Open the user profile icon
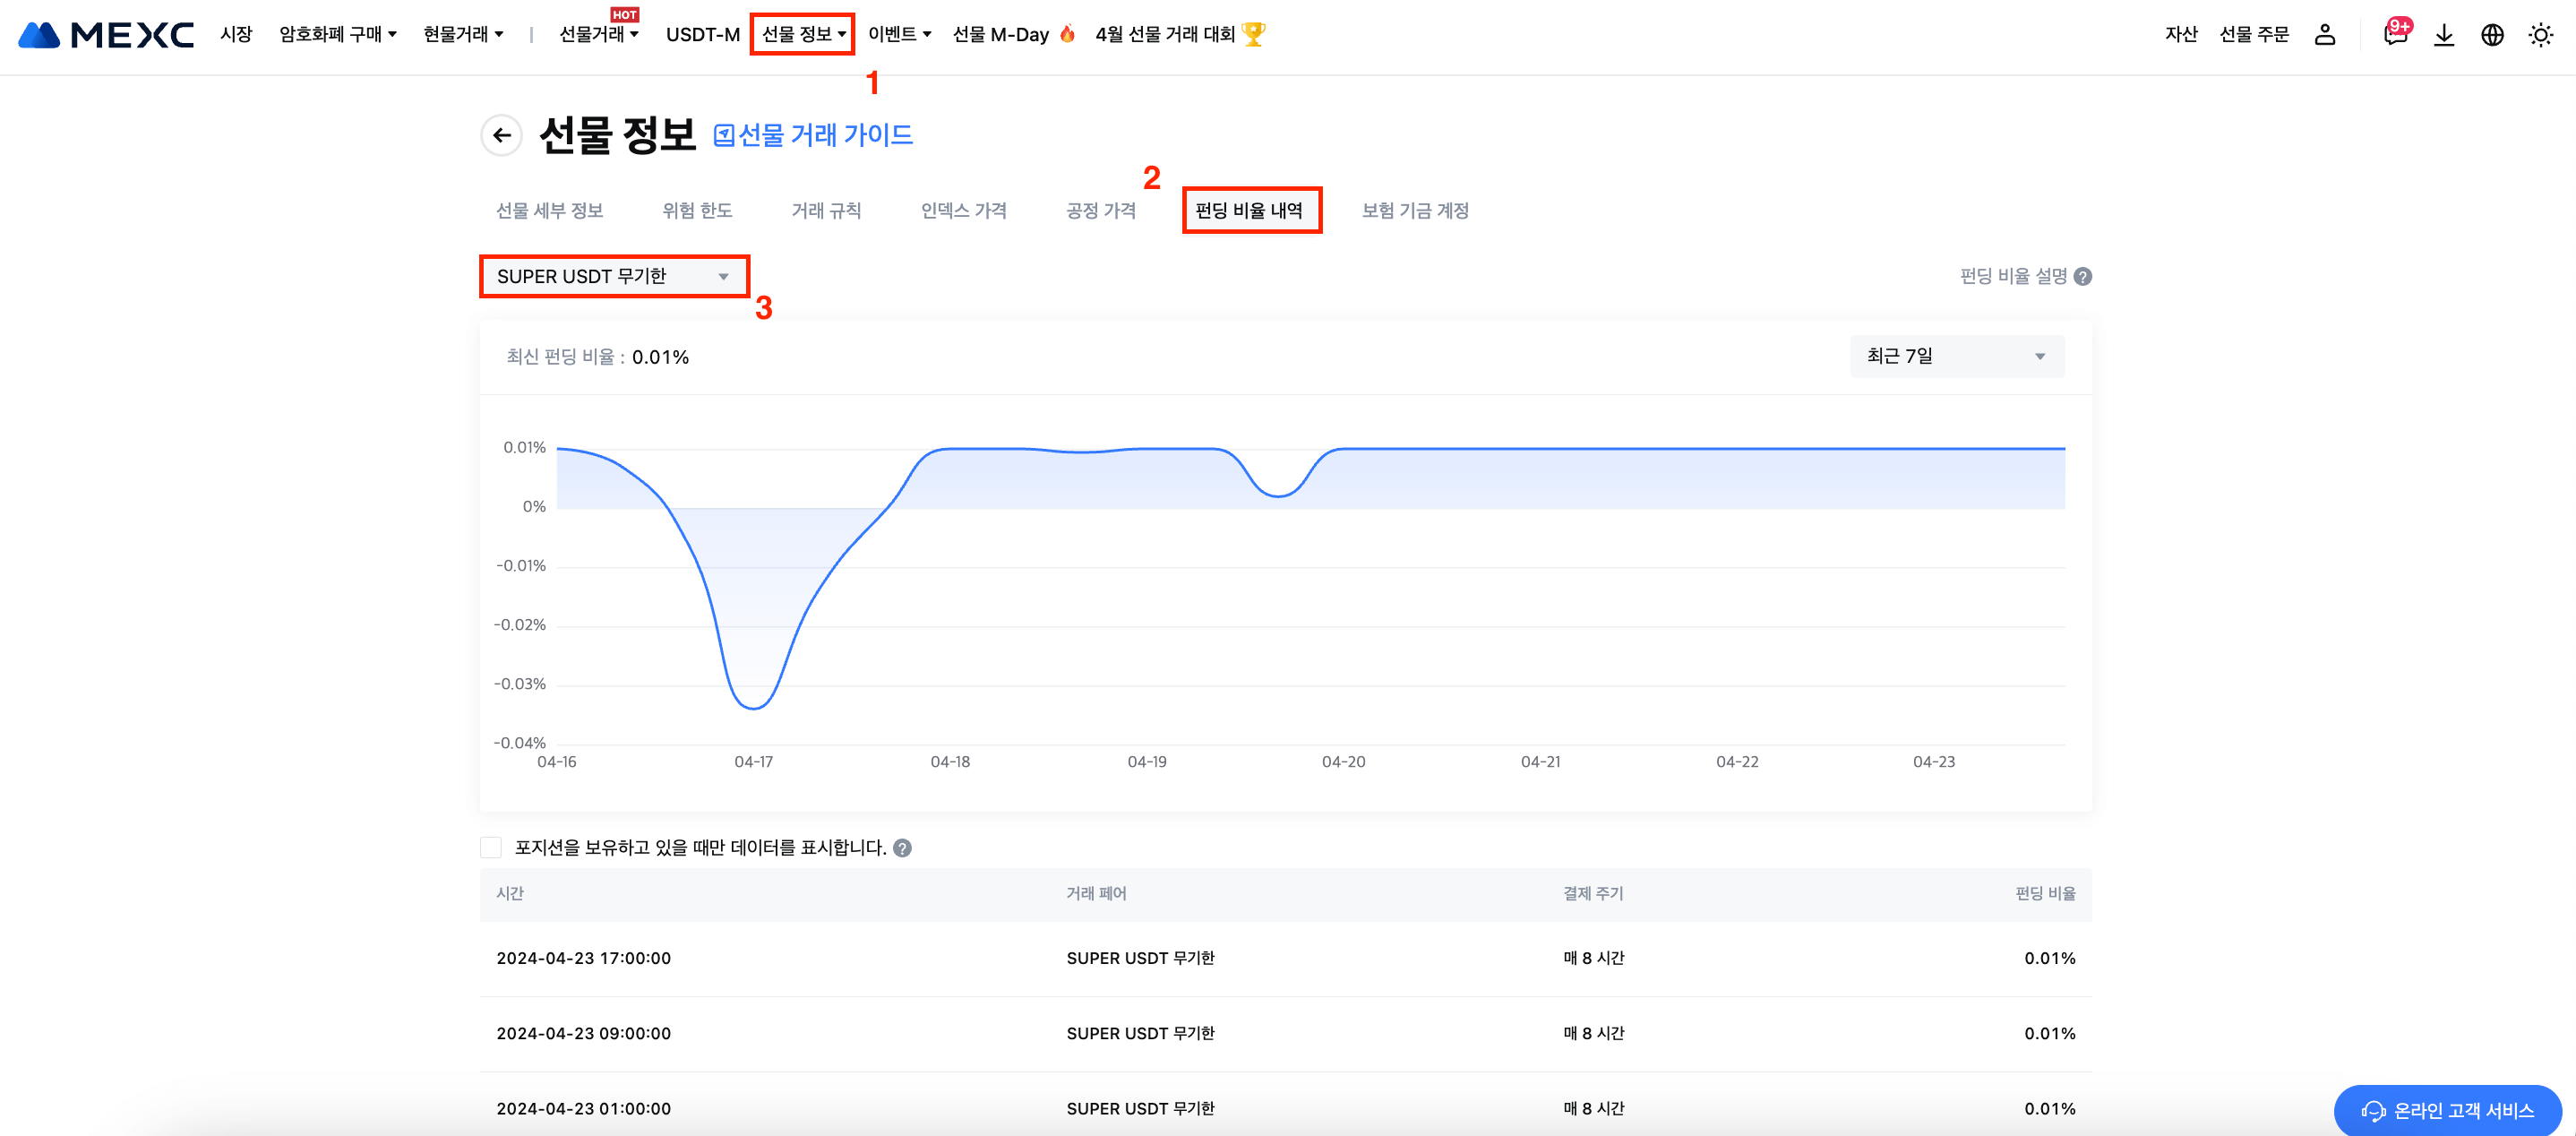The width and height of the screenshot is (2576, 1136). coord(2324,35)
